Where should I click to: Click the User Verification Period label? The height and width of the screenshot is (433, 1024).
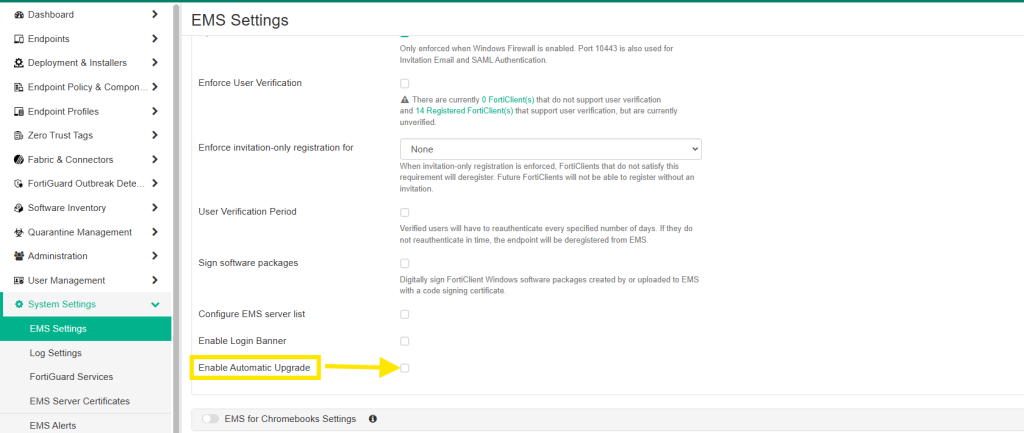pos(247,212)
